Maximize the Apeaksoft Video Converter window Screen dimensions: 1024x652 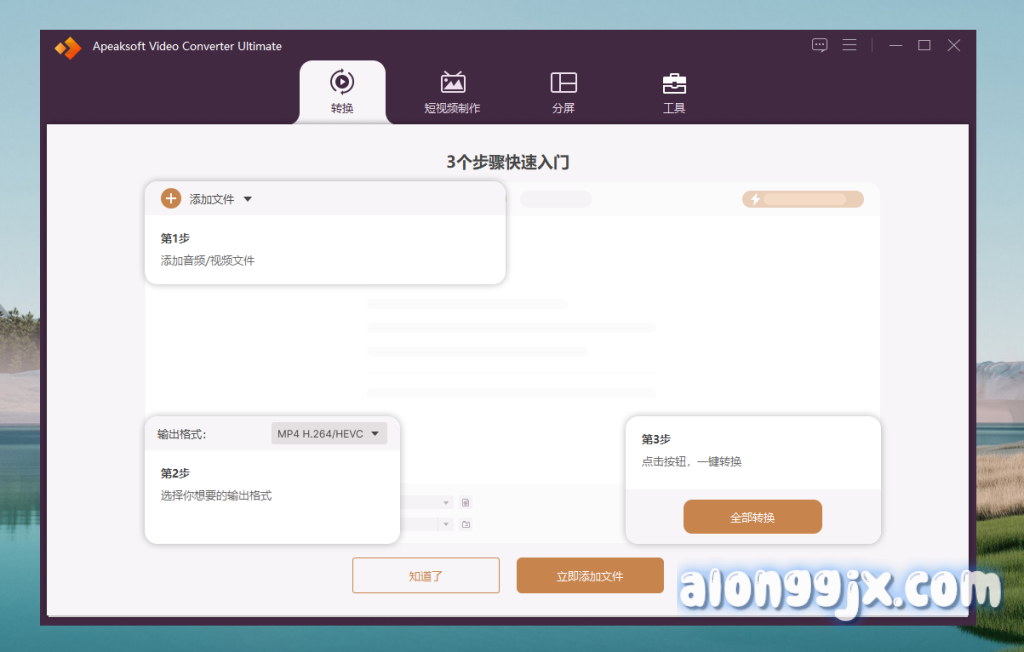coord(924,45)
